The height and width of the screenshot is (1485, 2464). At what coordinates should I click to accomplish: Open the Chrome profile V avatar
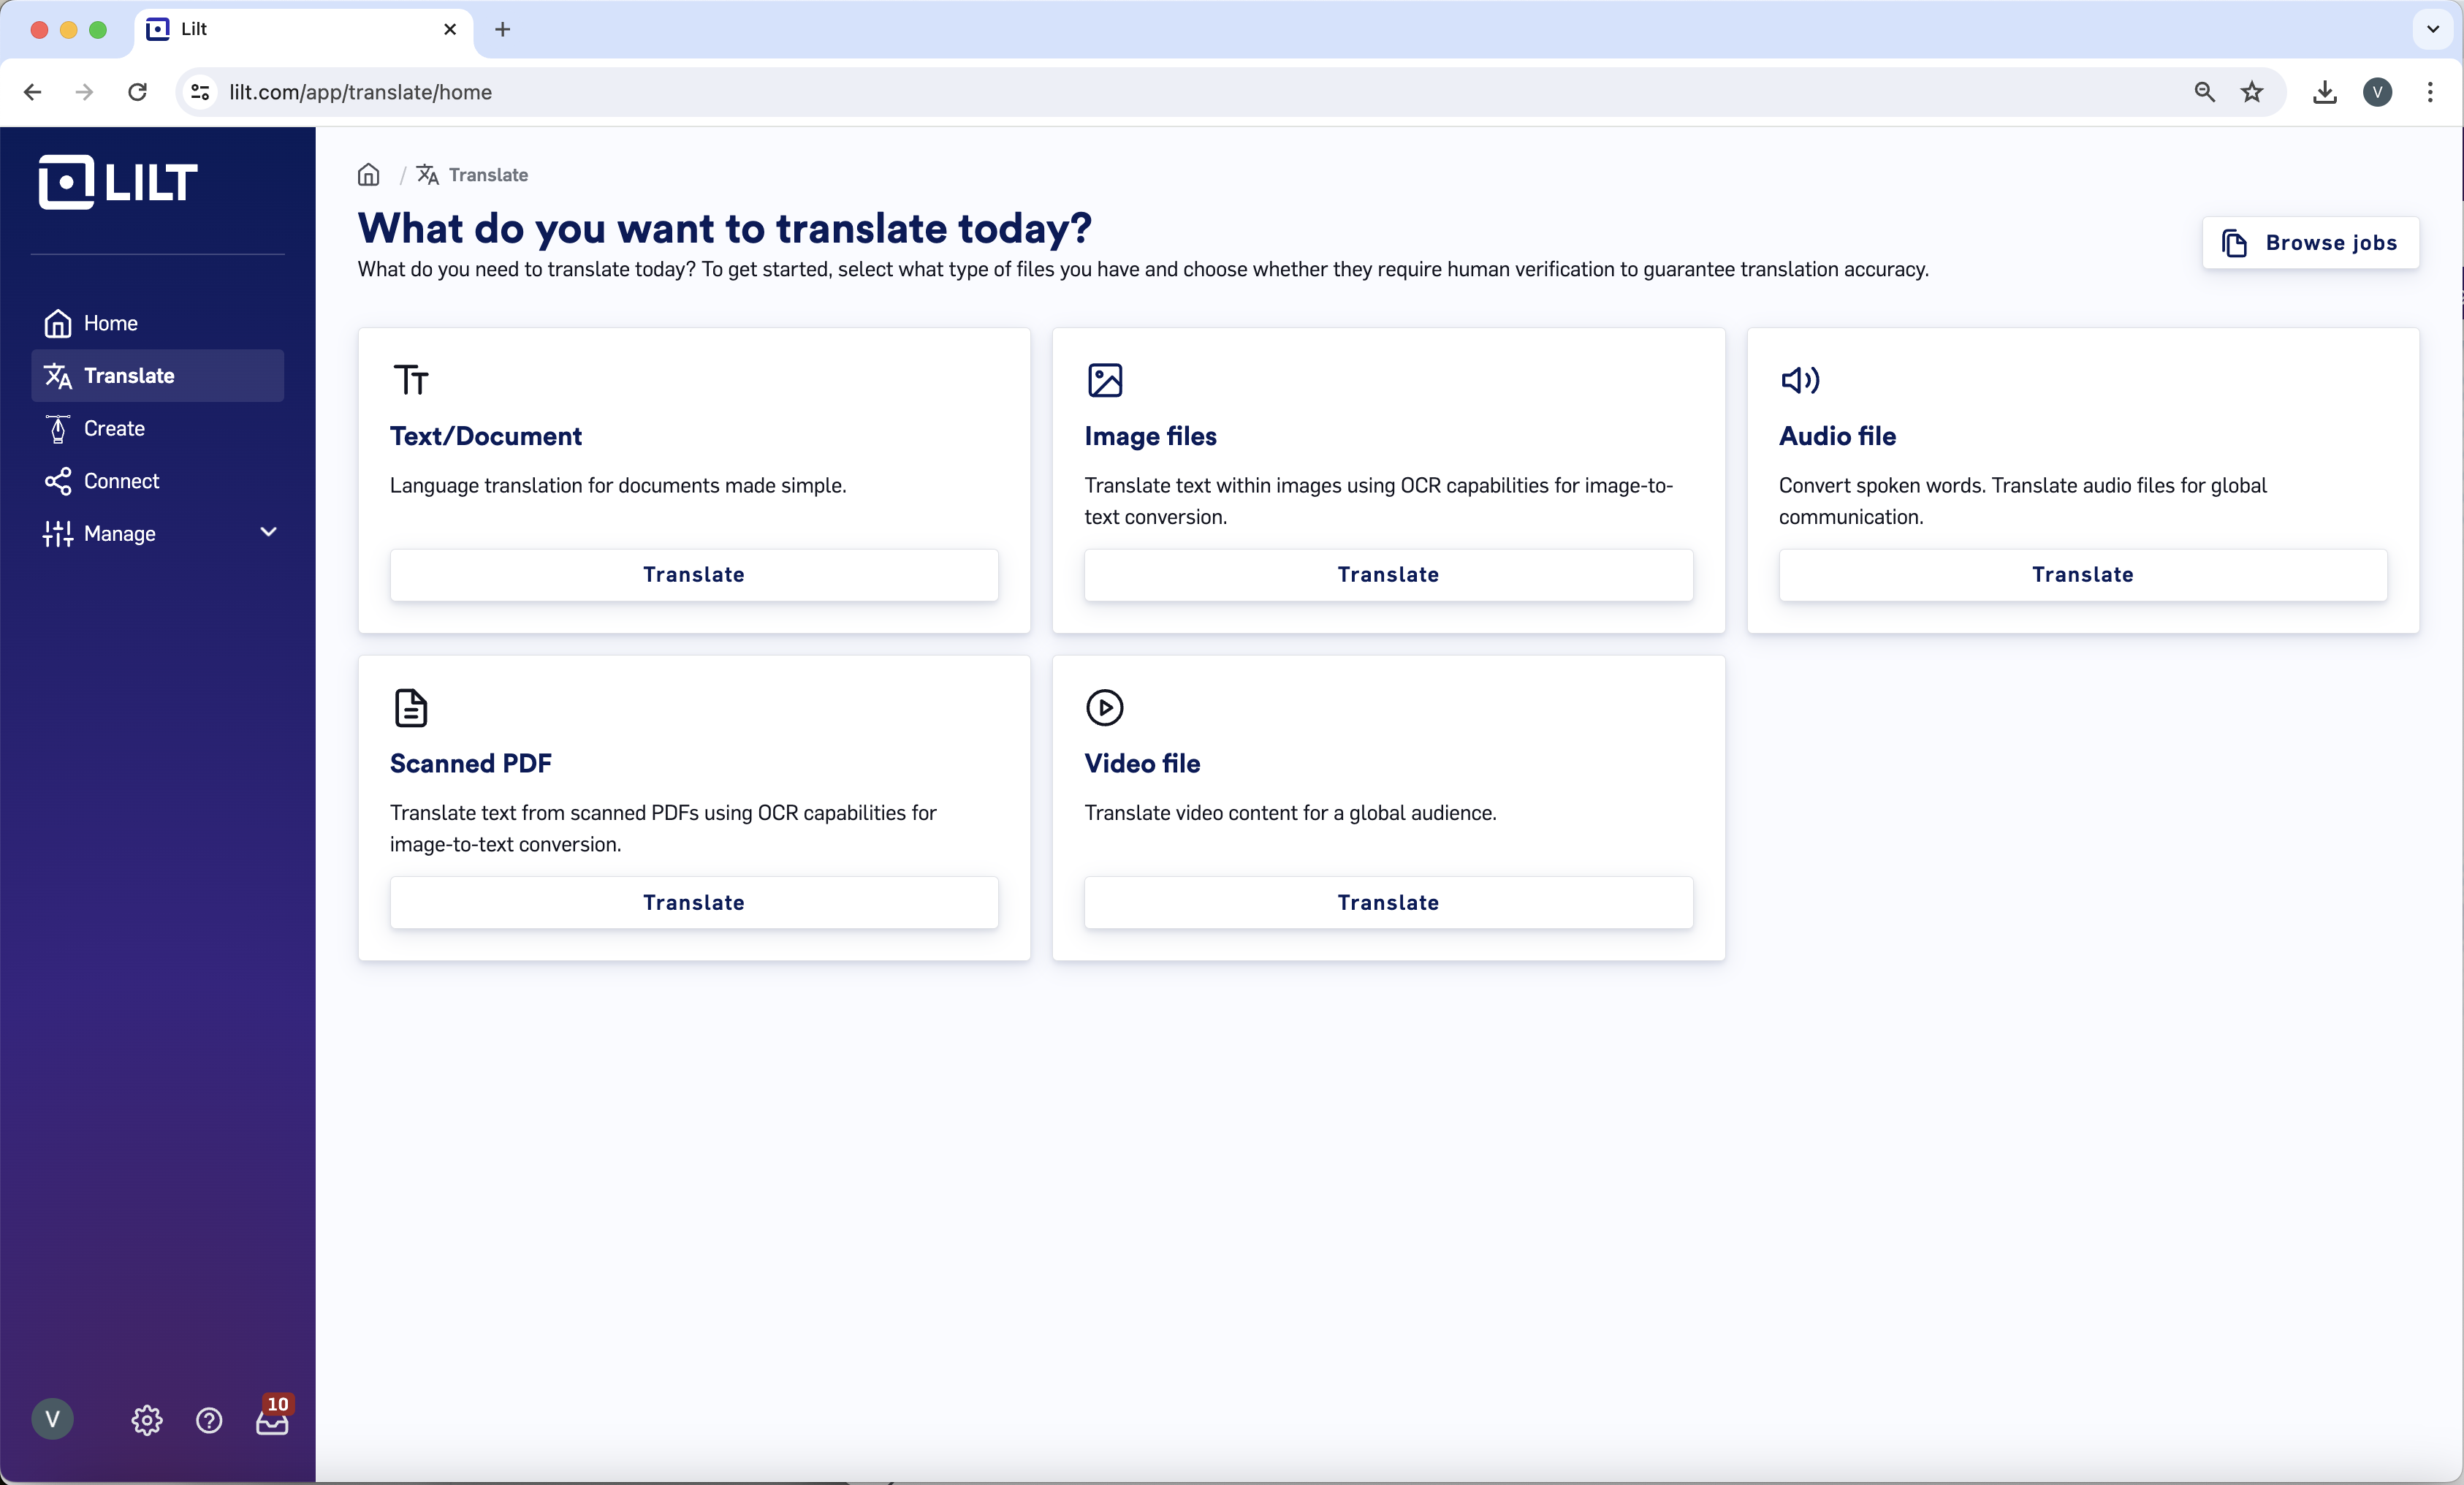click(2377, 92)
